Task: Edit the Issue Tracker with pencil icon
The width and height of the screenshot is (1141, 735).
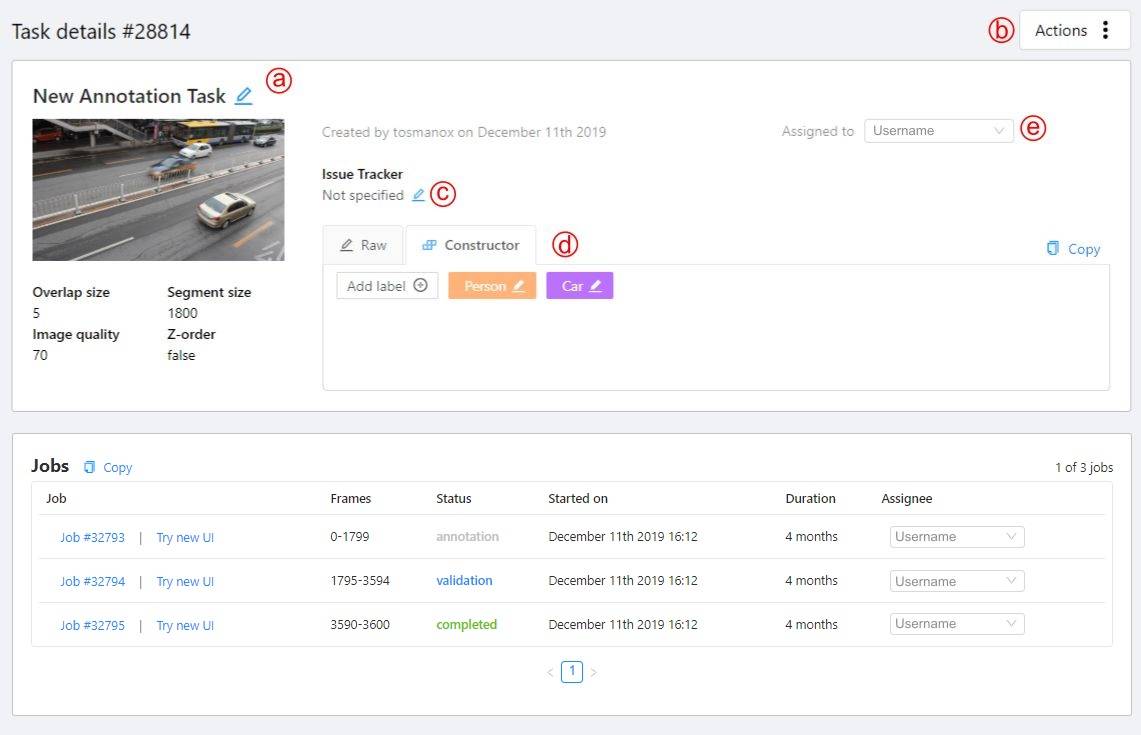Action: coord(418,196)
